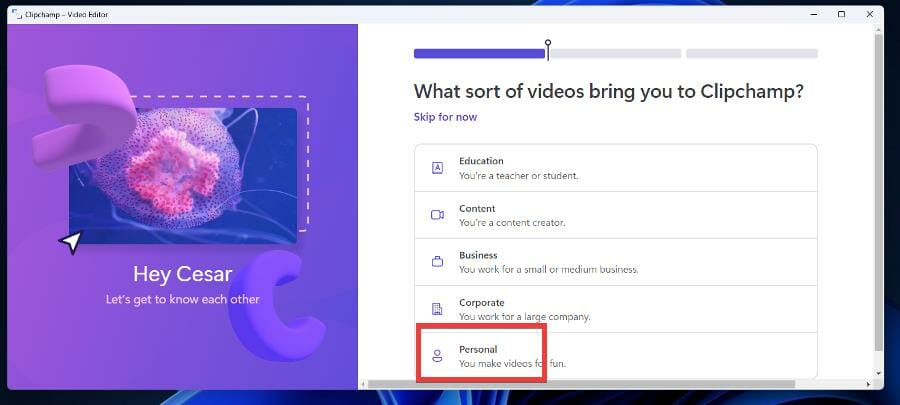Click the Business briefcase icon
This screenshot has width=900, height=405.
click(x=437, y=262)
